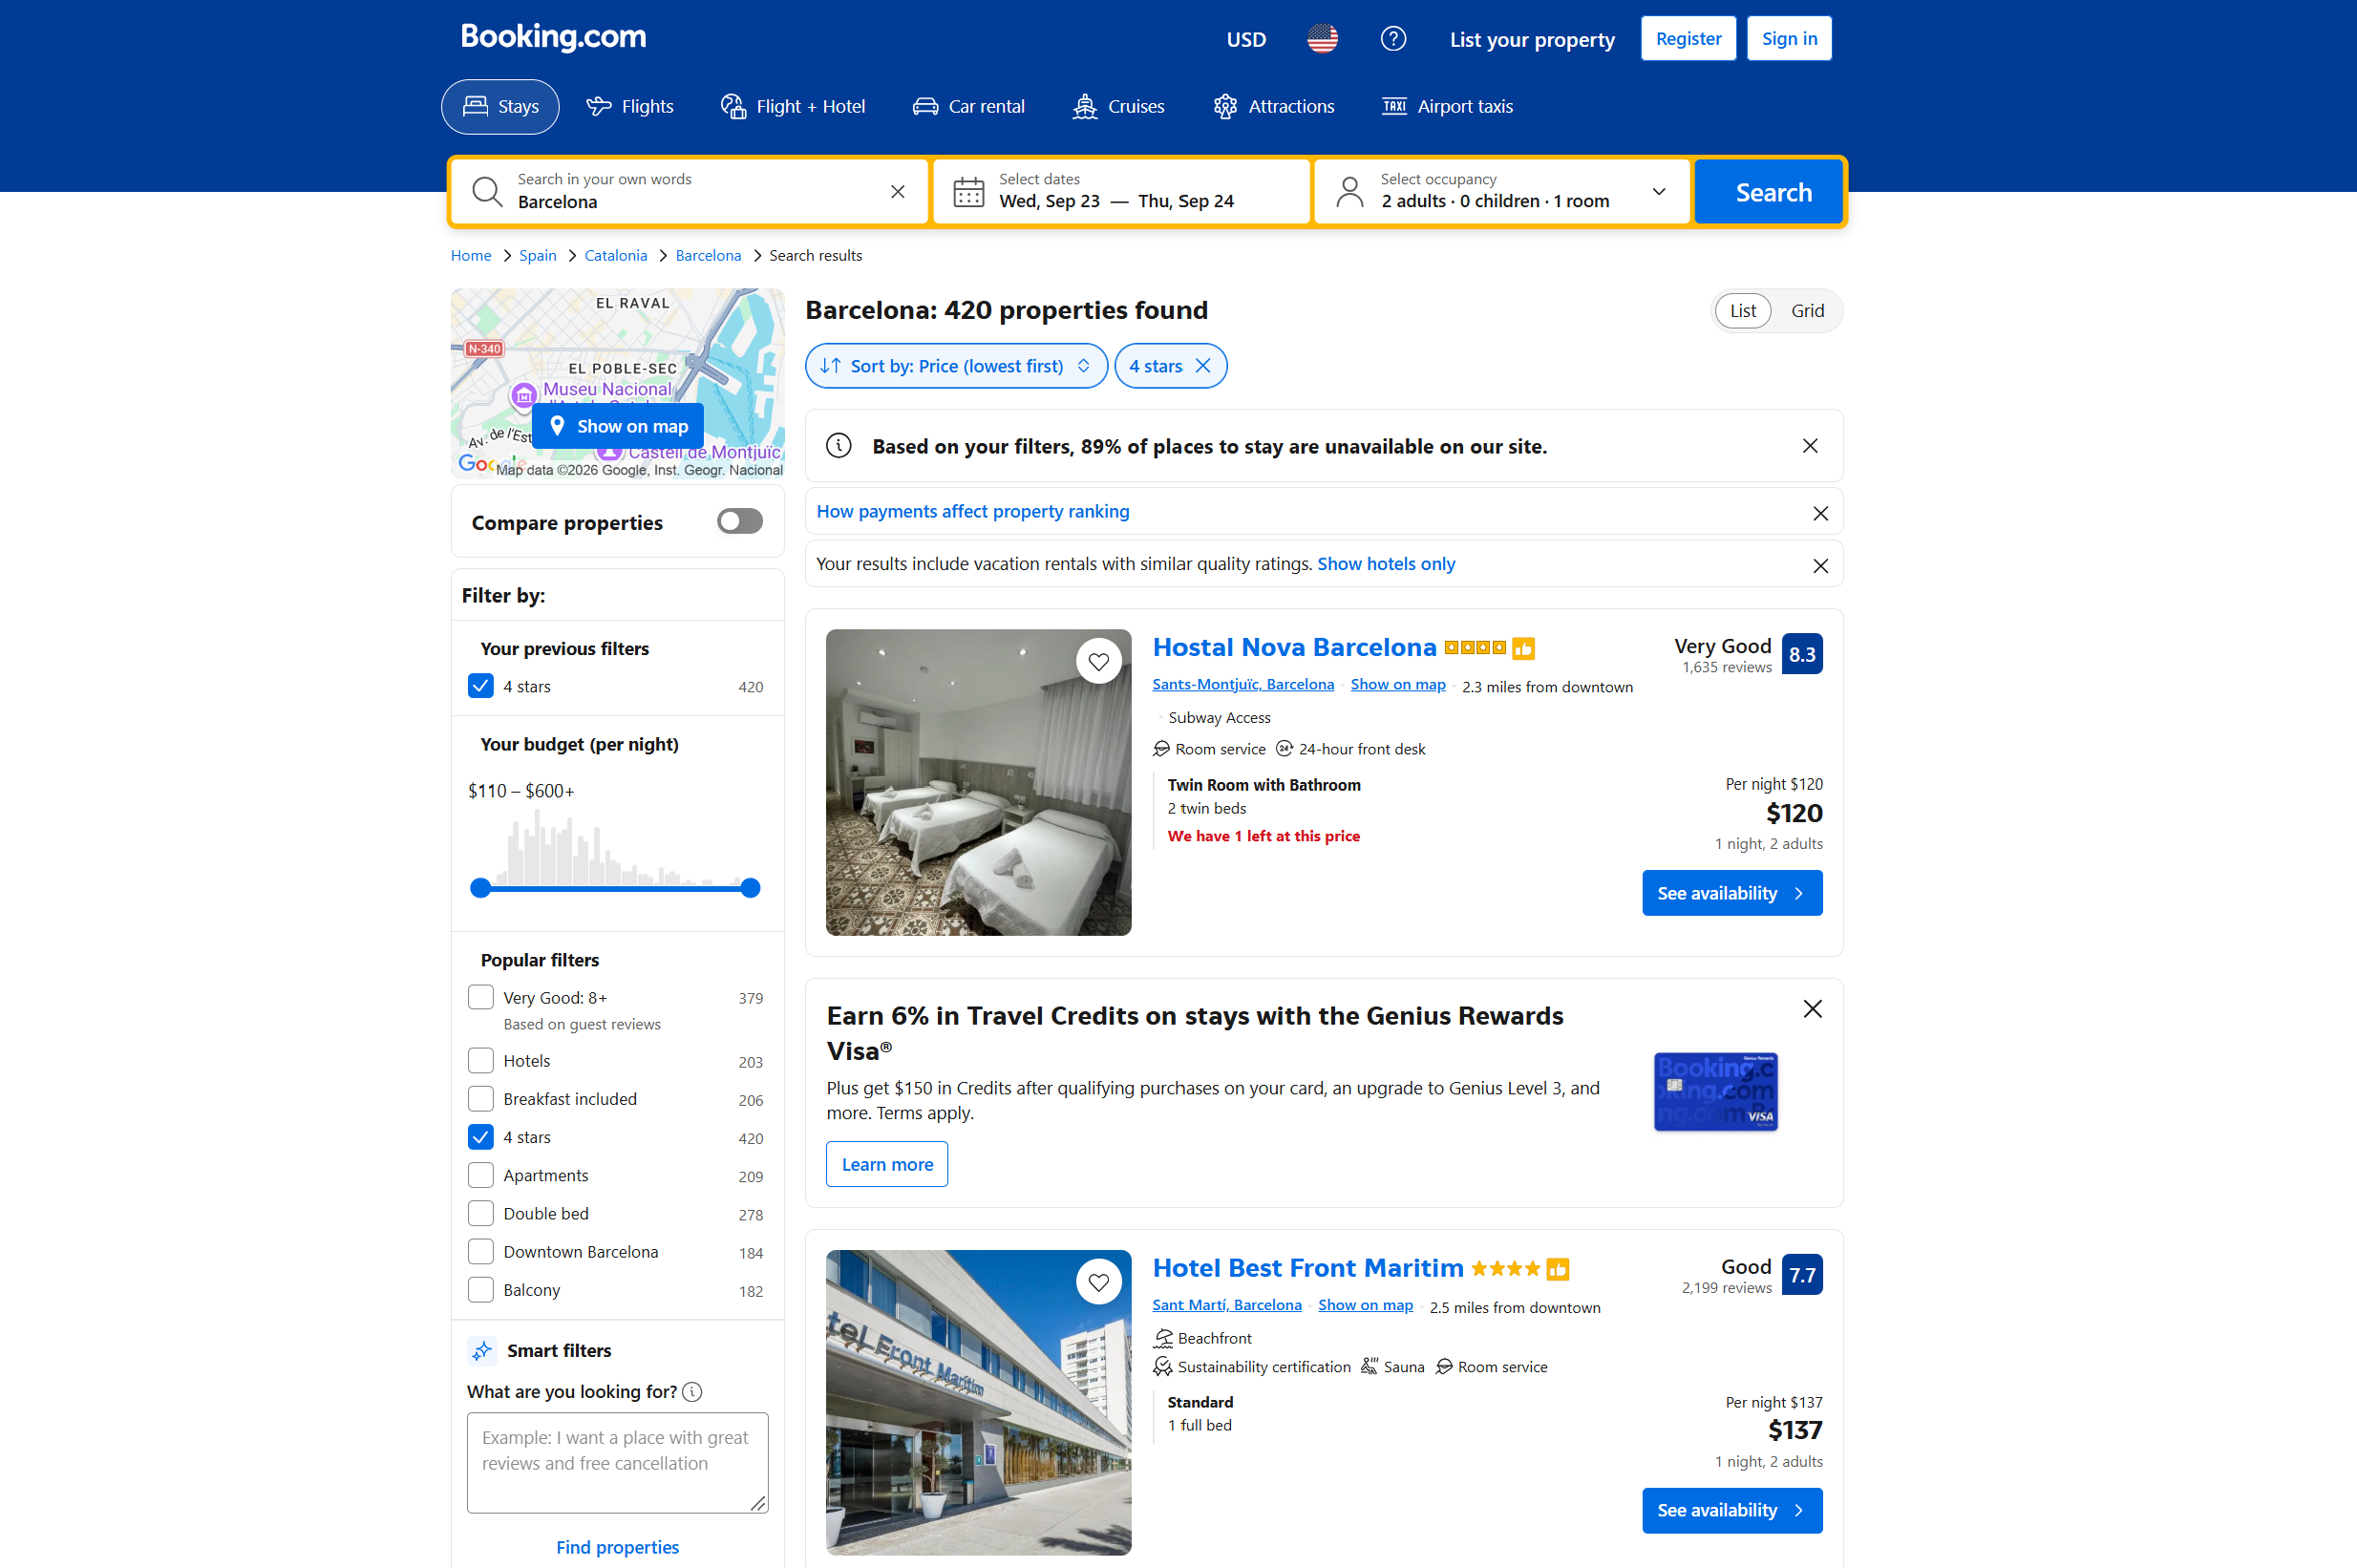Remove the 4 stars filter chip
The width and height of the screenshot is (2357, 1568).
1203,366
